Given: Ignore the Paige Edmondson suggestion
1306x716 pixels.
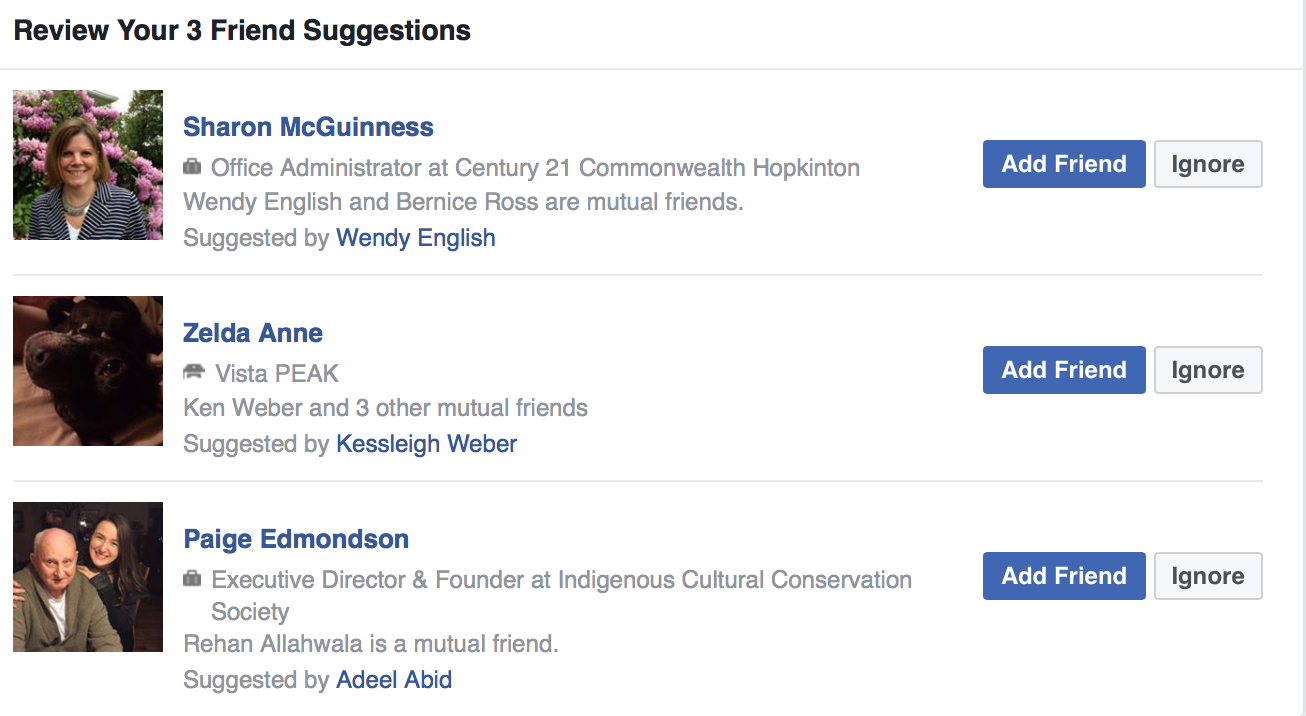Looking at the screenshot, I should 1208,575.
